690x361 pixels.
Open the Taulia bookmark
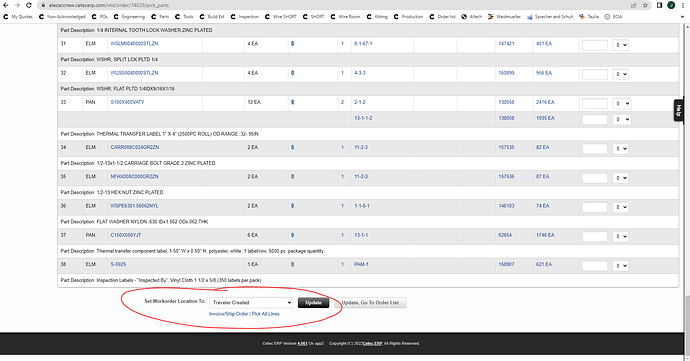[589, 17]
